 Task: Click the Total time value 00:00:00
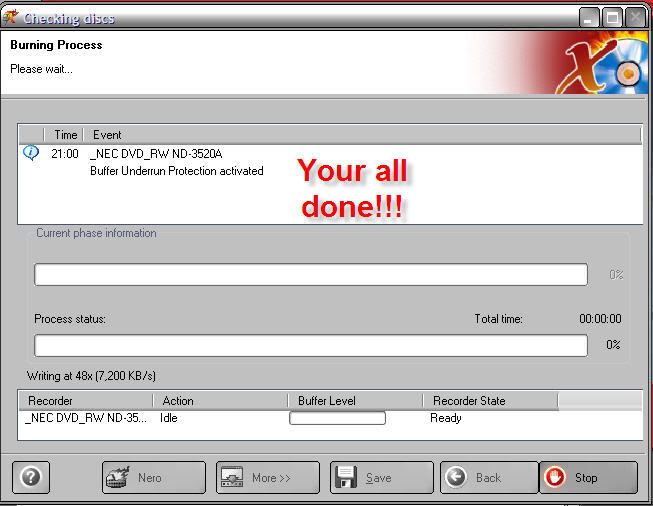[x=600, y=319]
